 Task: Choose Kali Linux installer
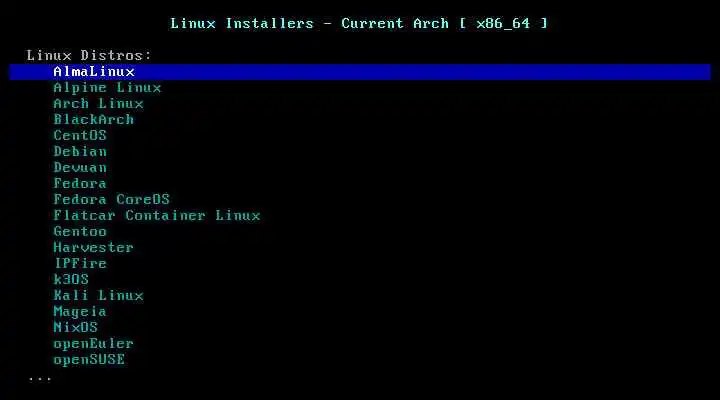(x=98, y=295)
